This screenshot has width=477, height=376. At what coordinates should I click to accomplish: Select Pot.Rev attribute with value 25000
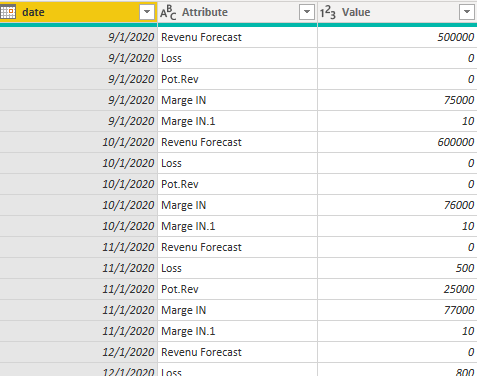(180, 289)
